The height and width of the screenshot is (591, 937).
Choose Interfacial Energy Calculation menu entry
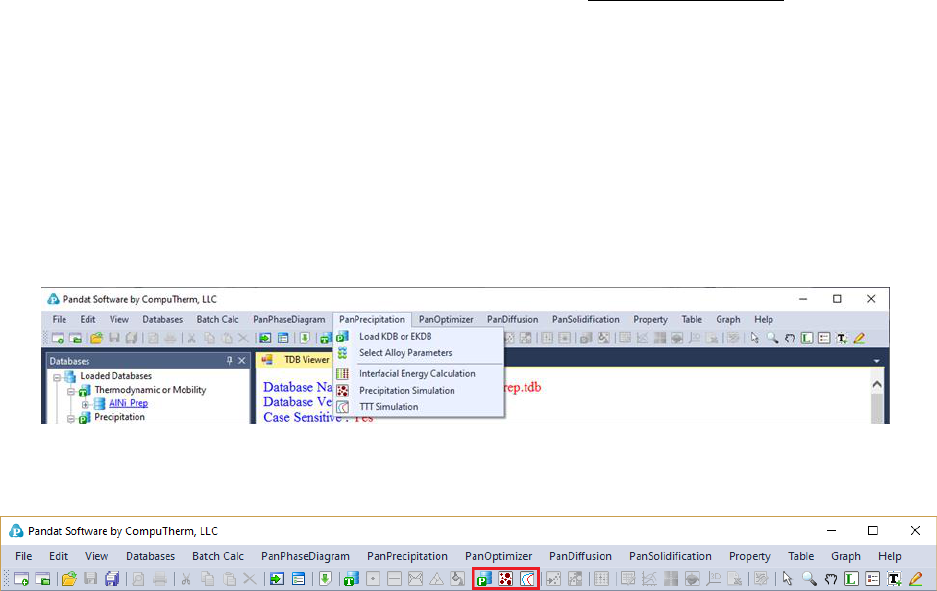pyautogui.click(x=418, y=373)
